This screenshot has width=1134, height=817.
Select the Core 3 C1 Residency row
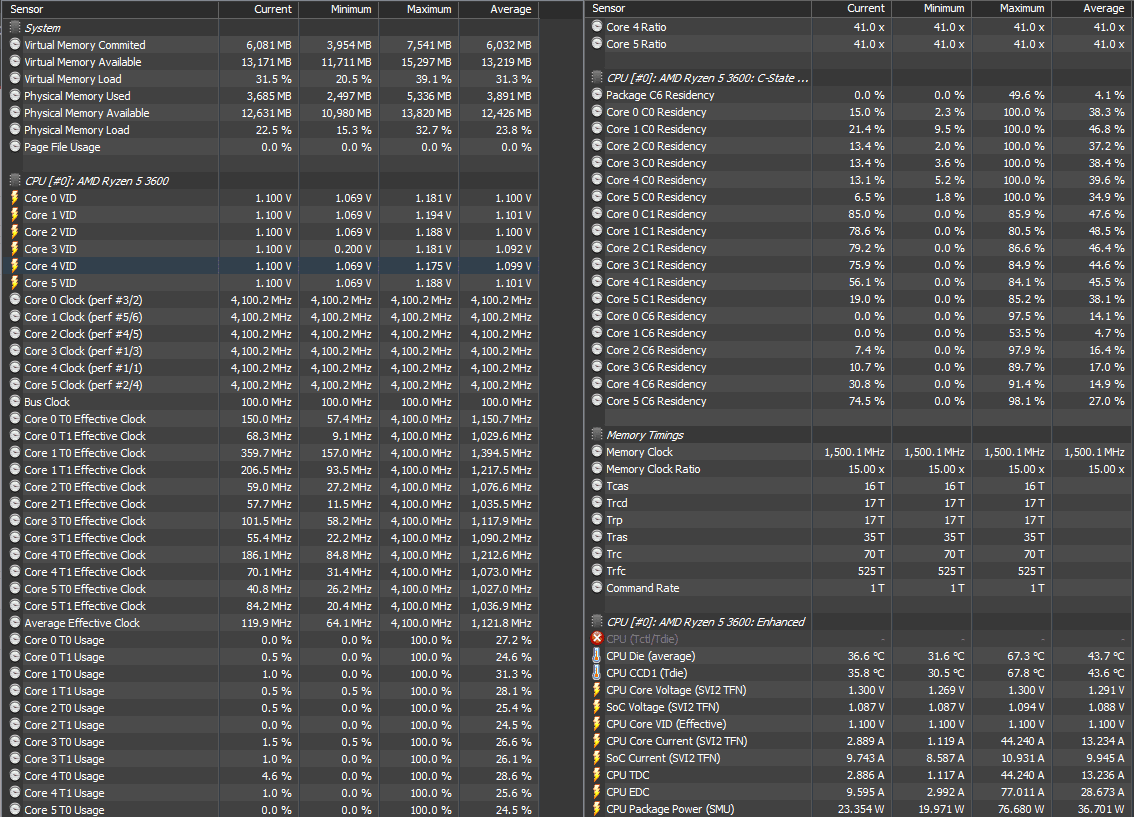point(858,265)
